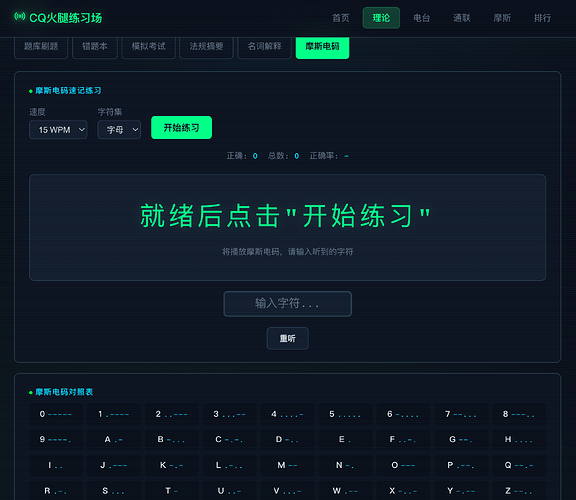Image resolution: width=576 pixels, height=500 pixels.
Task: Click the letter G morse cell
Action: tap(461, 439)
